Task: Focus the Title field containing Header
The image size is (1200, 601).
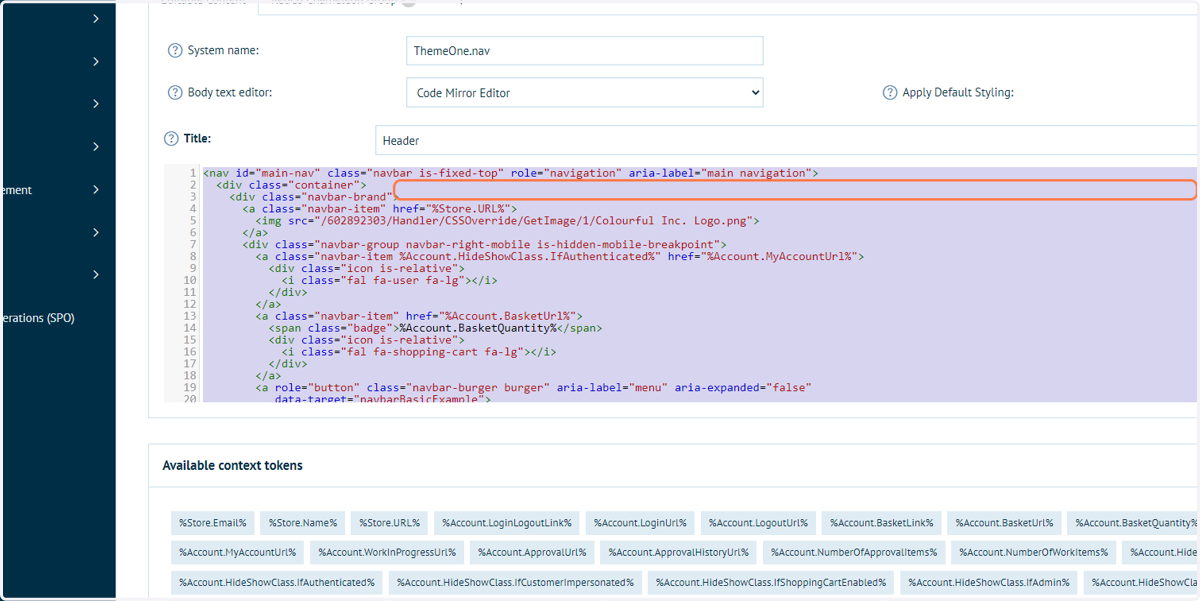Action: pyautogui.click(x=787, y=141)
